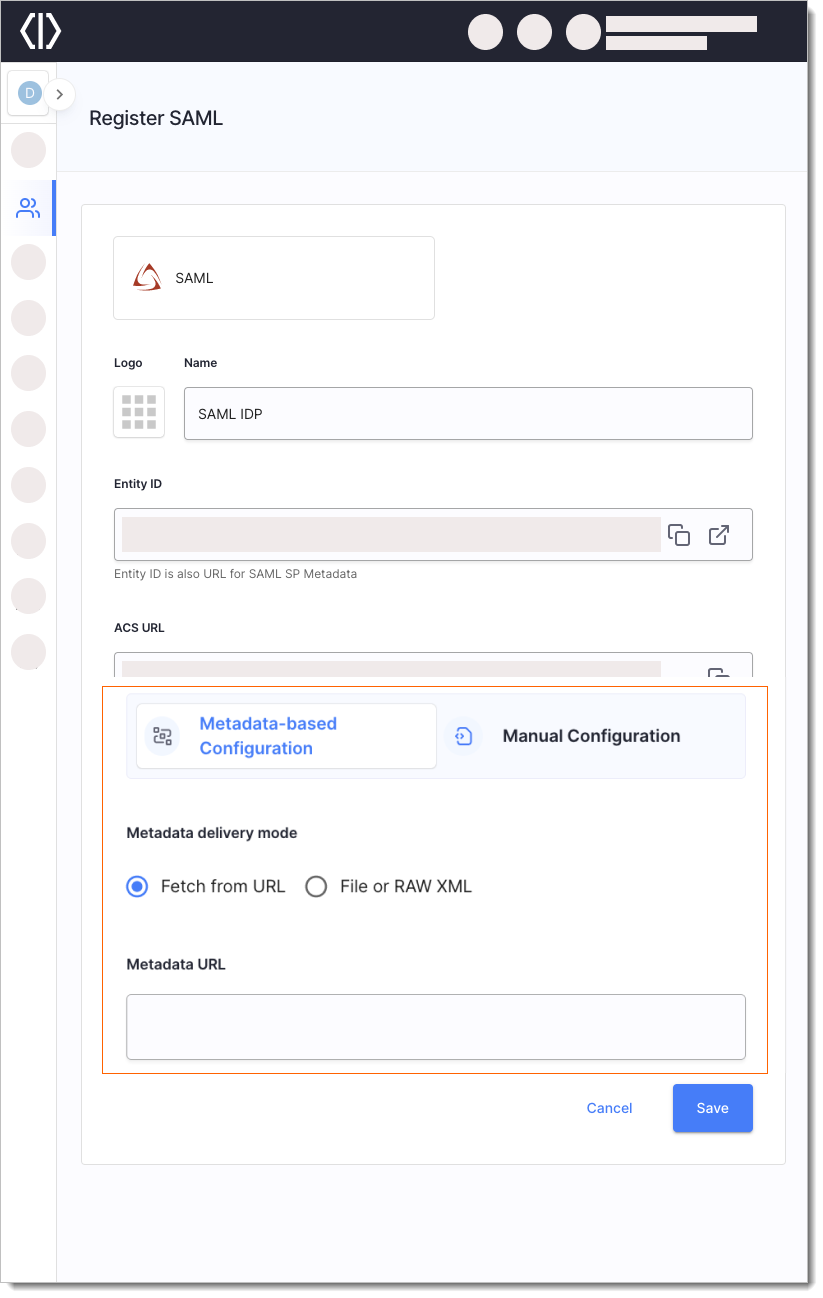The height and width of the screenshot is (1298, 823).
Task: Click the ACS URL label
Action: (x=139, y=628)
